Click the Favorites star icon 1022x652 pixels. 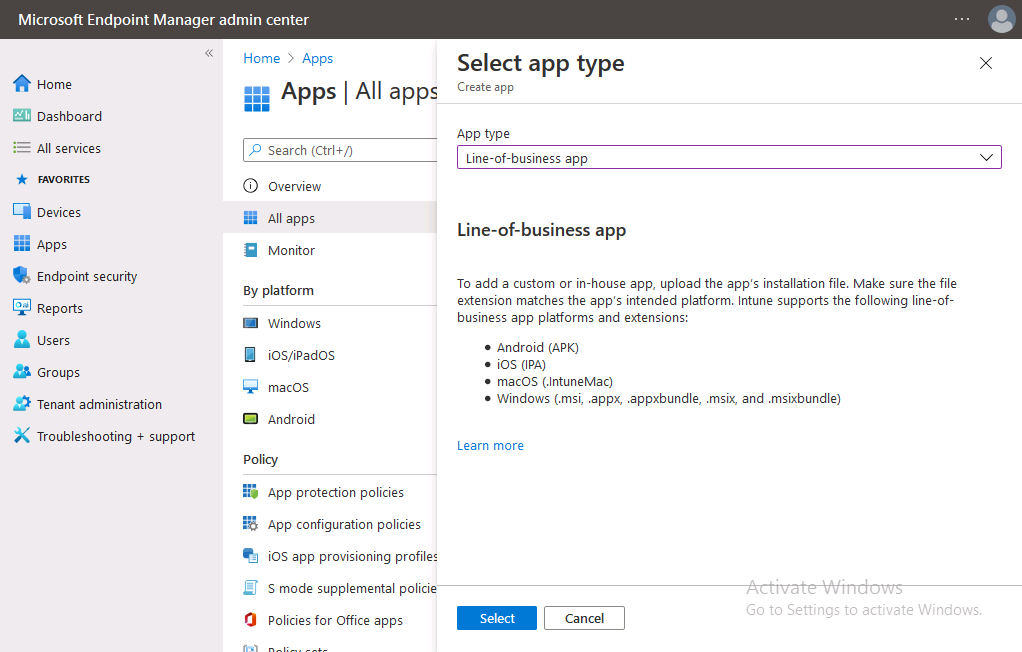click(22, 179)
